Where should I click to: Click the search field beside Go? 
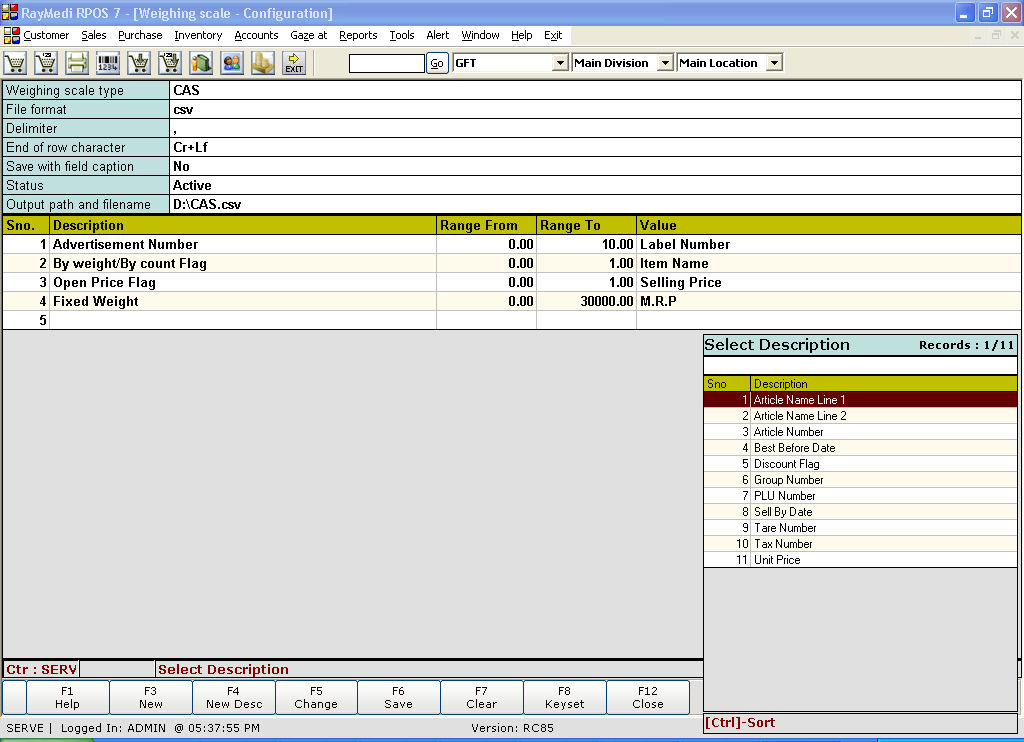pyautogui.click(x=386, y=63)
